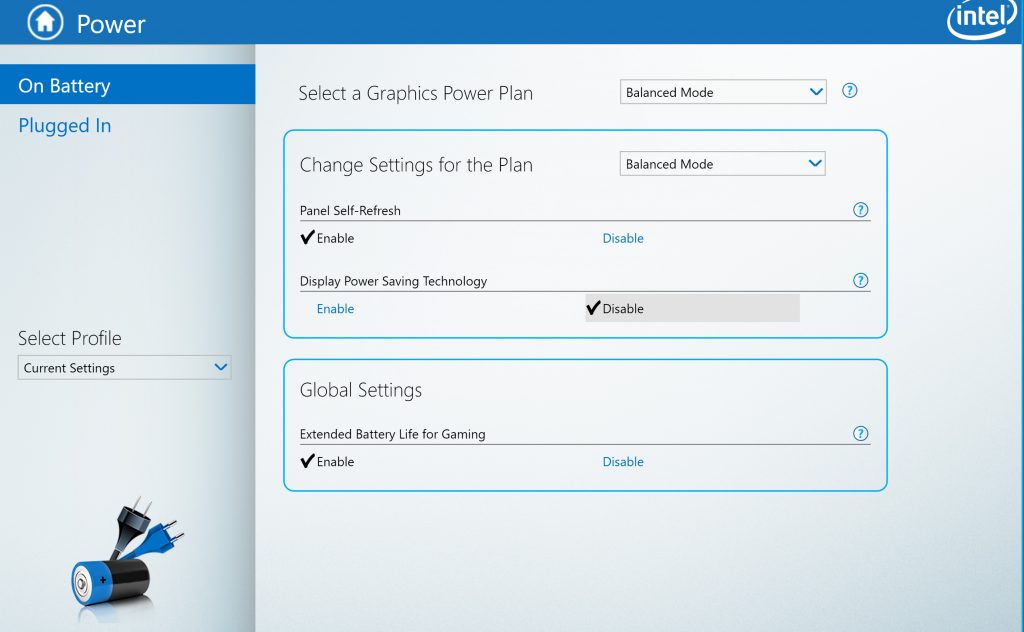The height and width of the screenshot is (632, 1024).
Task: Go back using the Home icon
Action: pyautogui.click(x=45, y=22)
